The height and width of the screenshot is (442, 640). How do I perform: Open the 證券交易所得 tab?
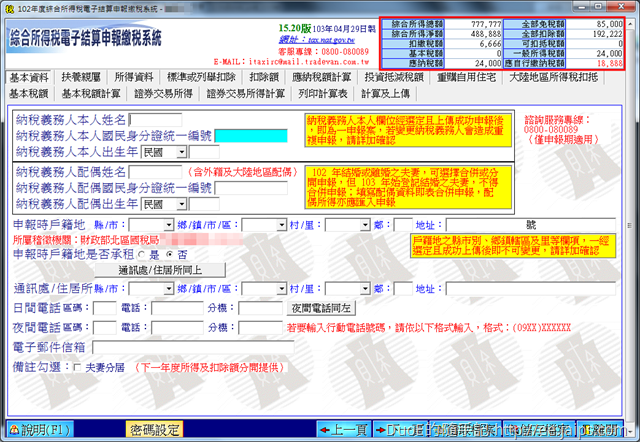tap(163, 94)
